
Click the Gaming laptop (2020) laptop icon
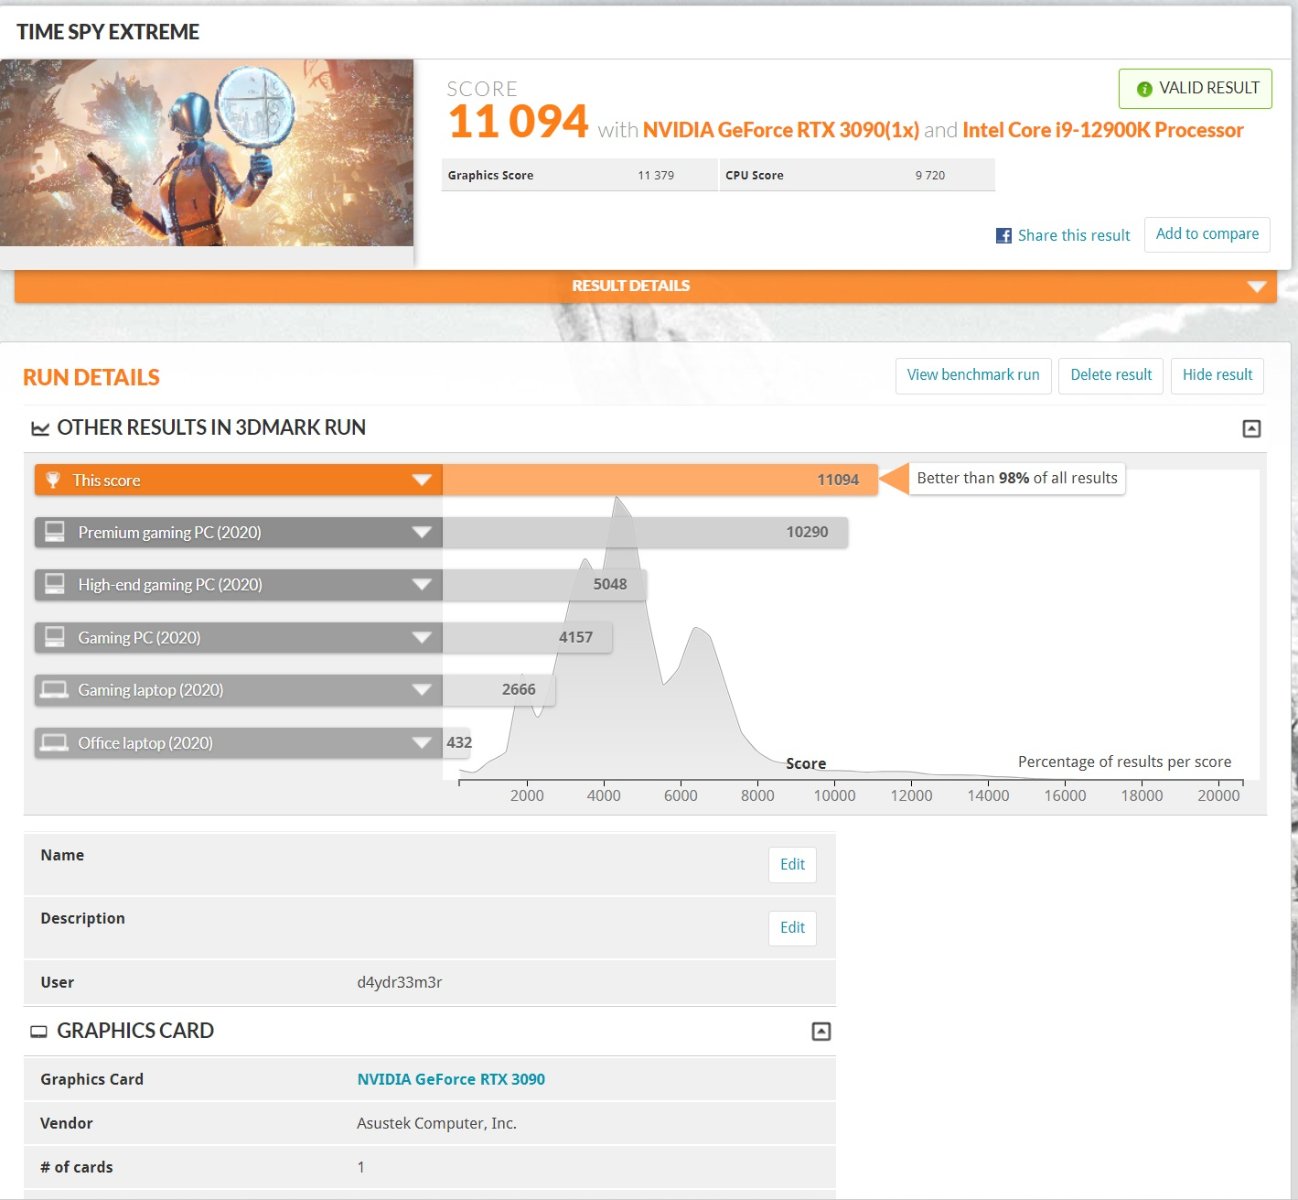pos(55,690)
